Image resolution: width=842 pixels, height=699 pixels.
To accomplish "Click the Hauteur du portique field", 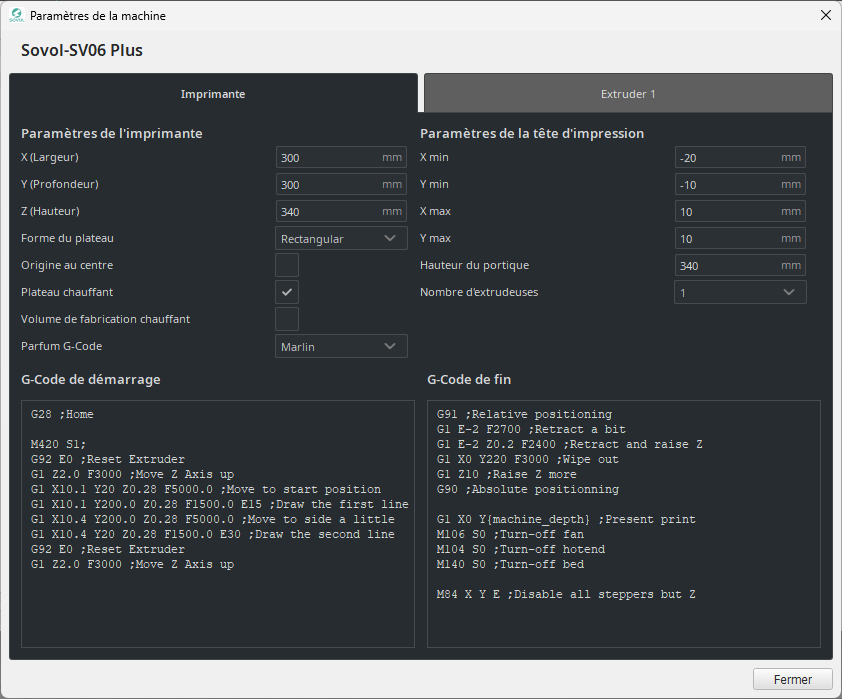I will (x=740, y=265).
